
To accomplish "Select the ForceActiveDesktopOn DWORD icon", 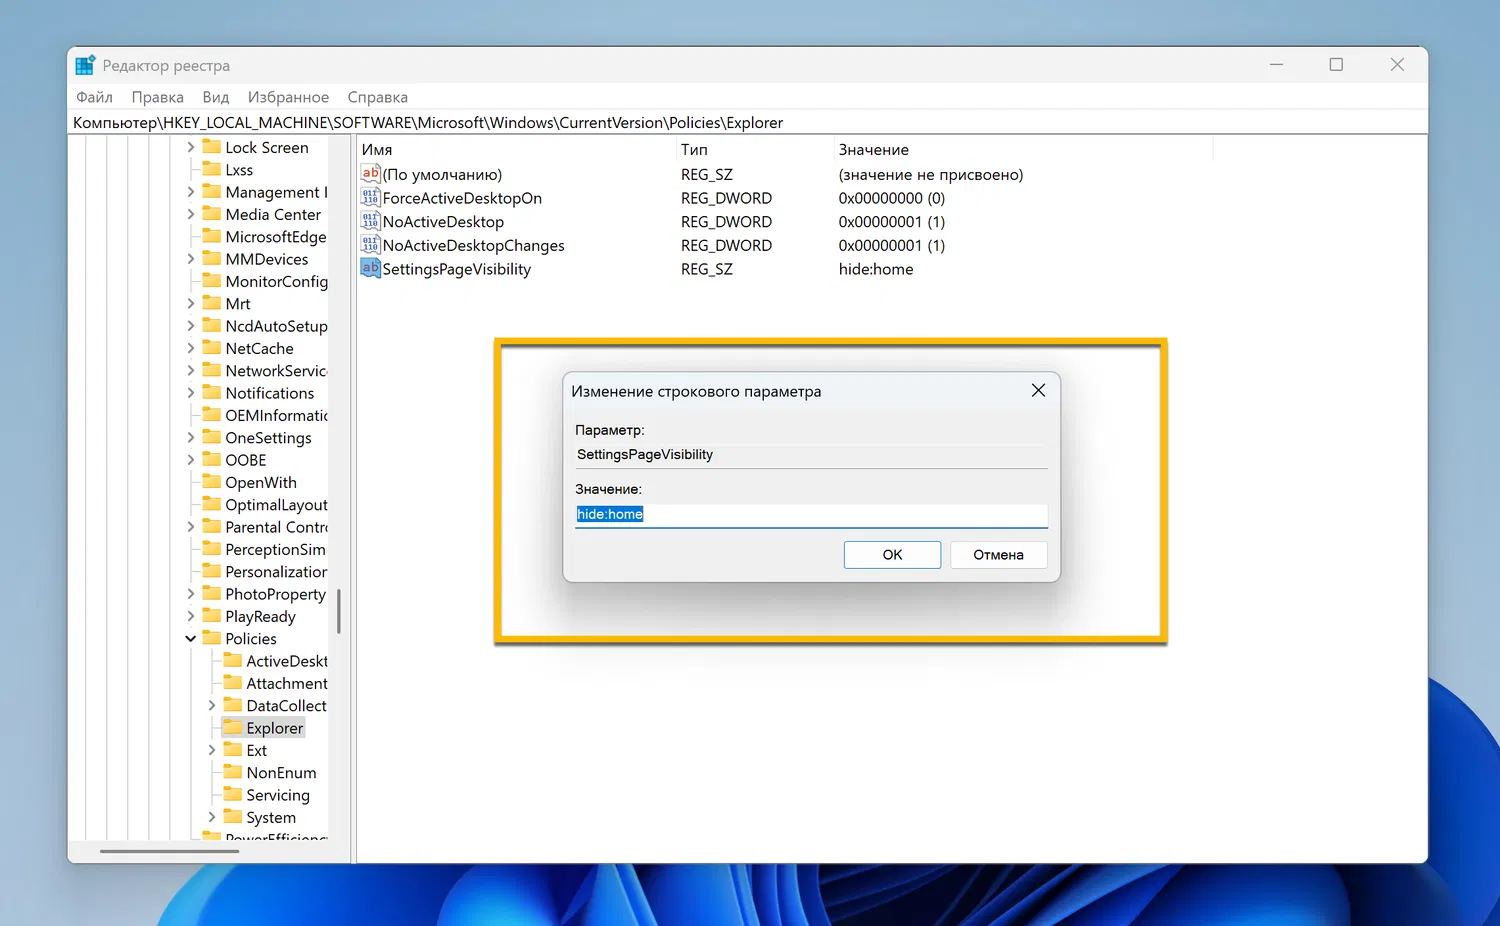I will 370,198.
